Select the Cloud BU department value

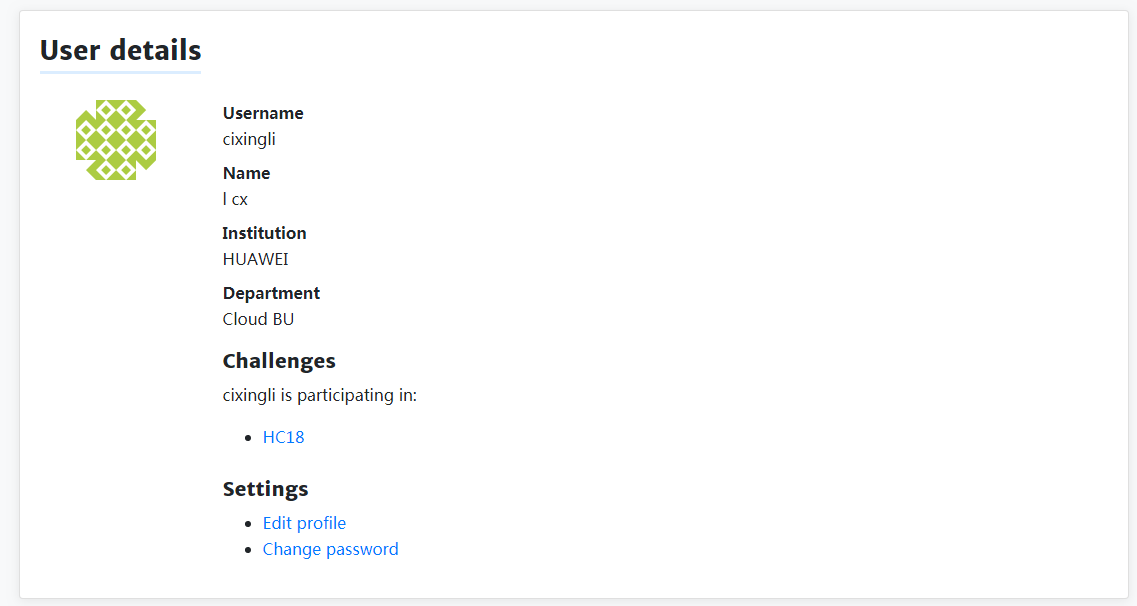(x=258, y=319)
